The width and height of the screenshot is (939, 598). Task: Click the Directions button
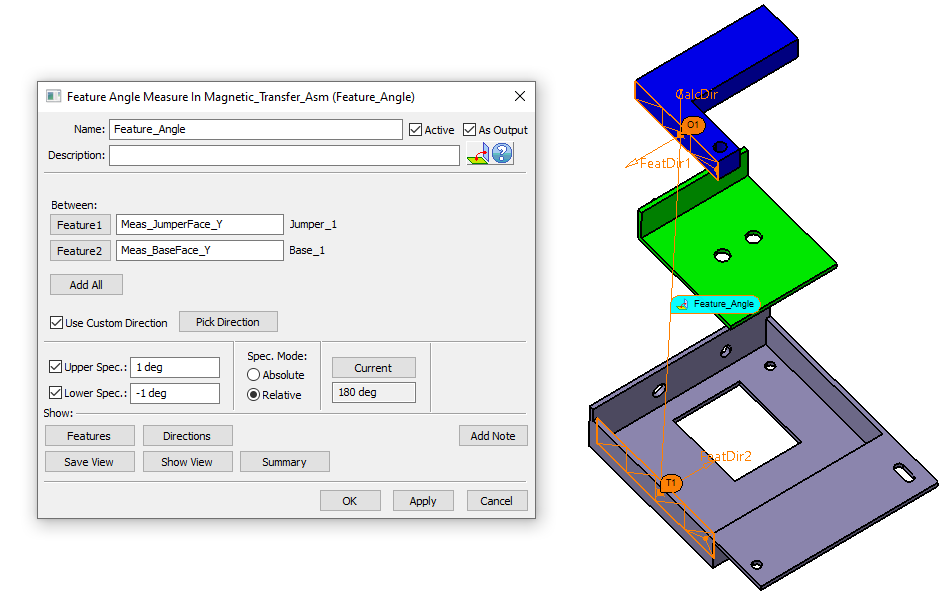click(187, 436)
